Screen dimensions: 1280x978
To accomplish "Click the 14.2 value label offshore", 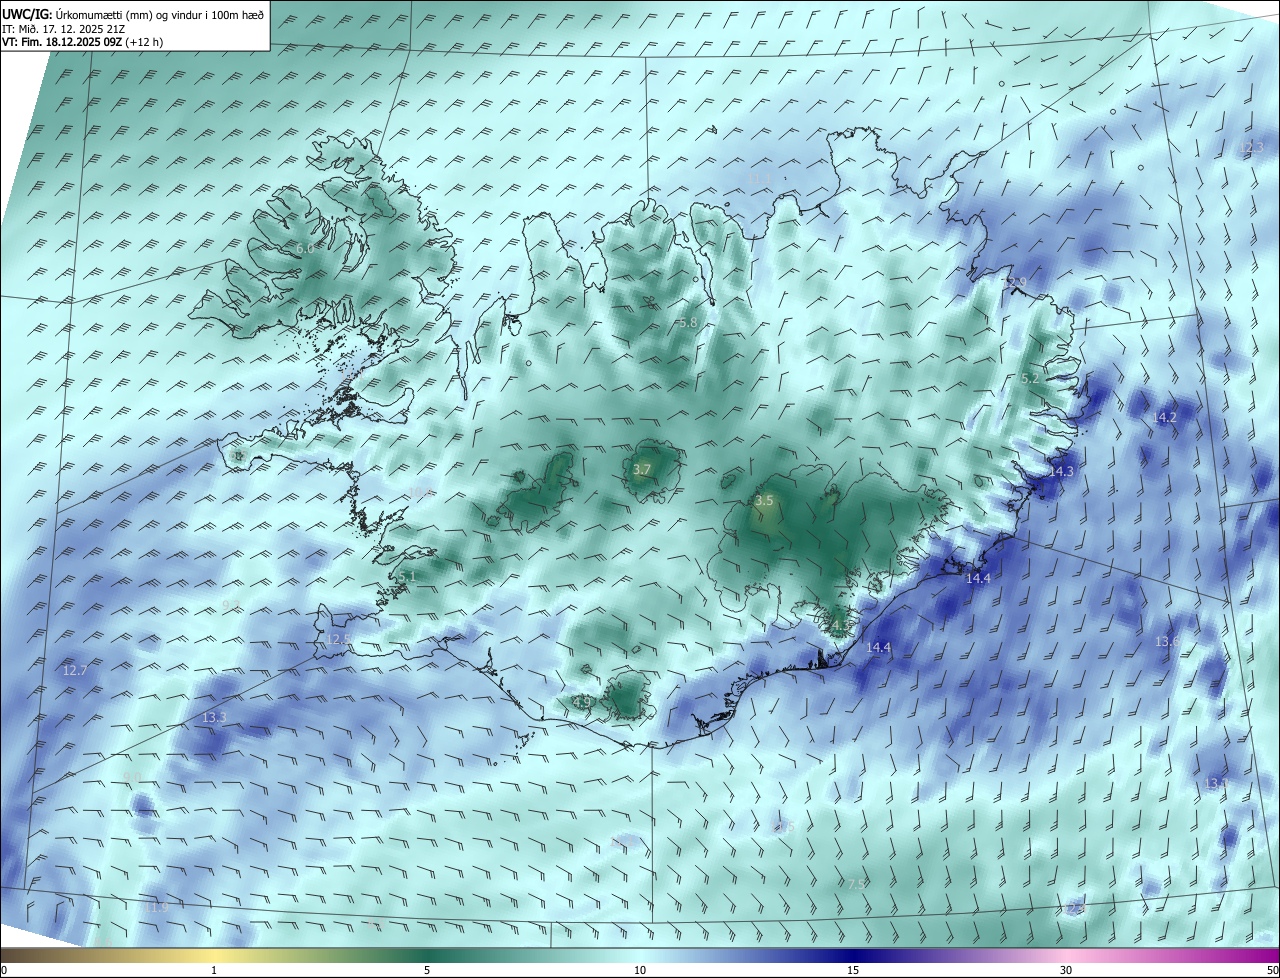I will 1165,417.
